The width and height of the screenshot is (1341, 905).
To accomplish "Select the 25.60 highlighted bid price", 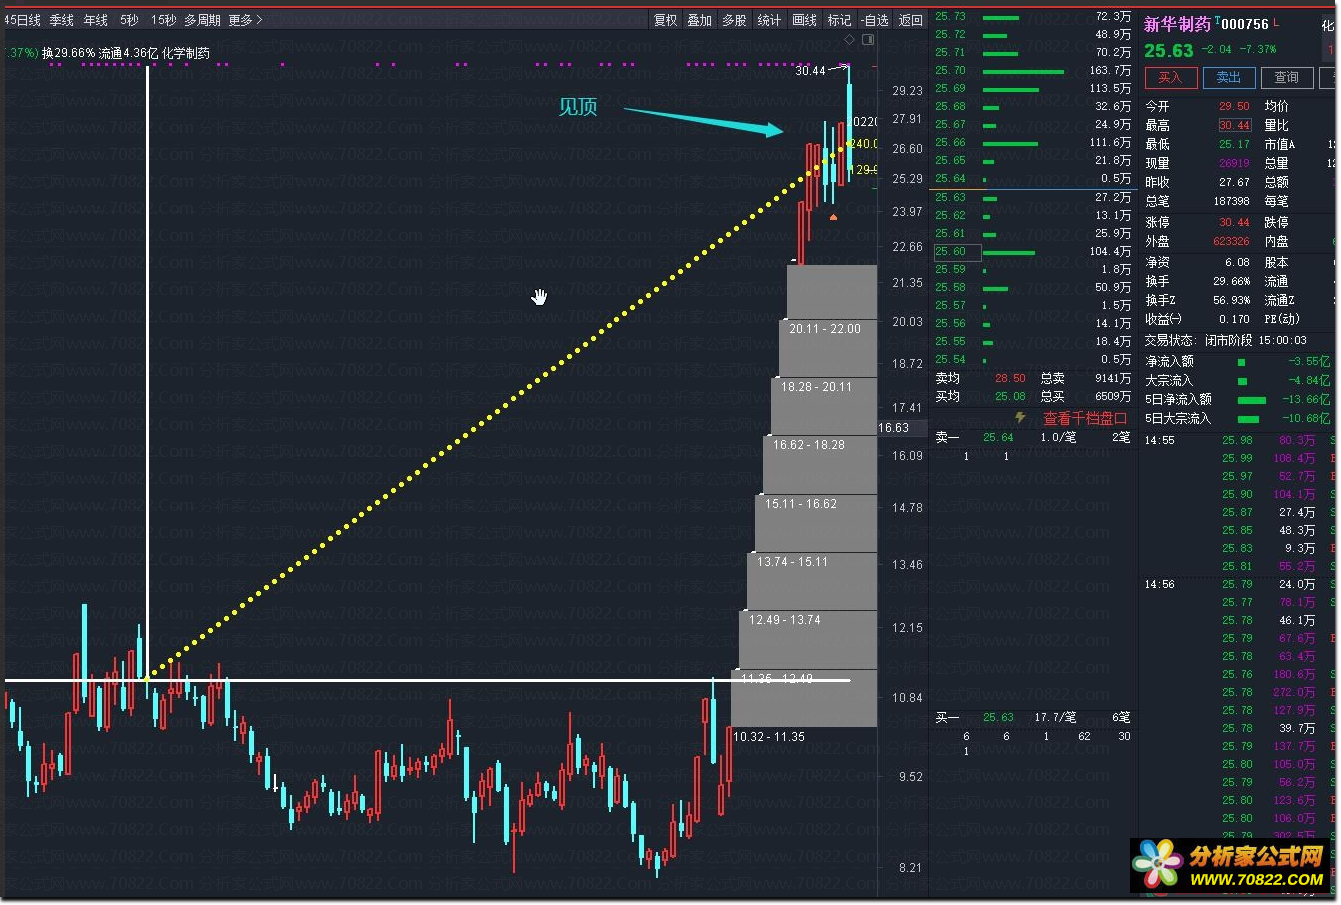I will (x=957, y=251).
